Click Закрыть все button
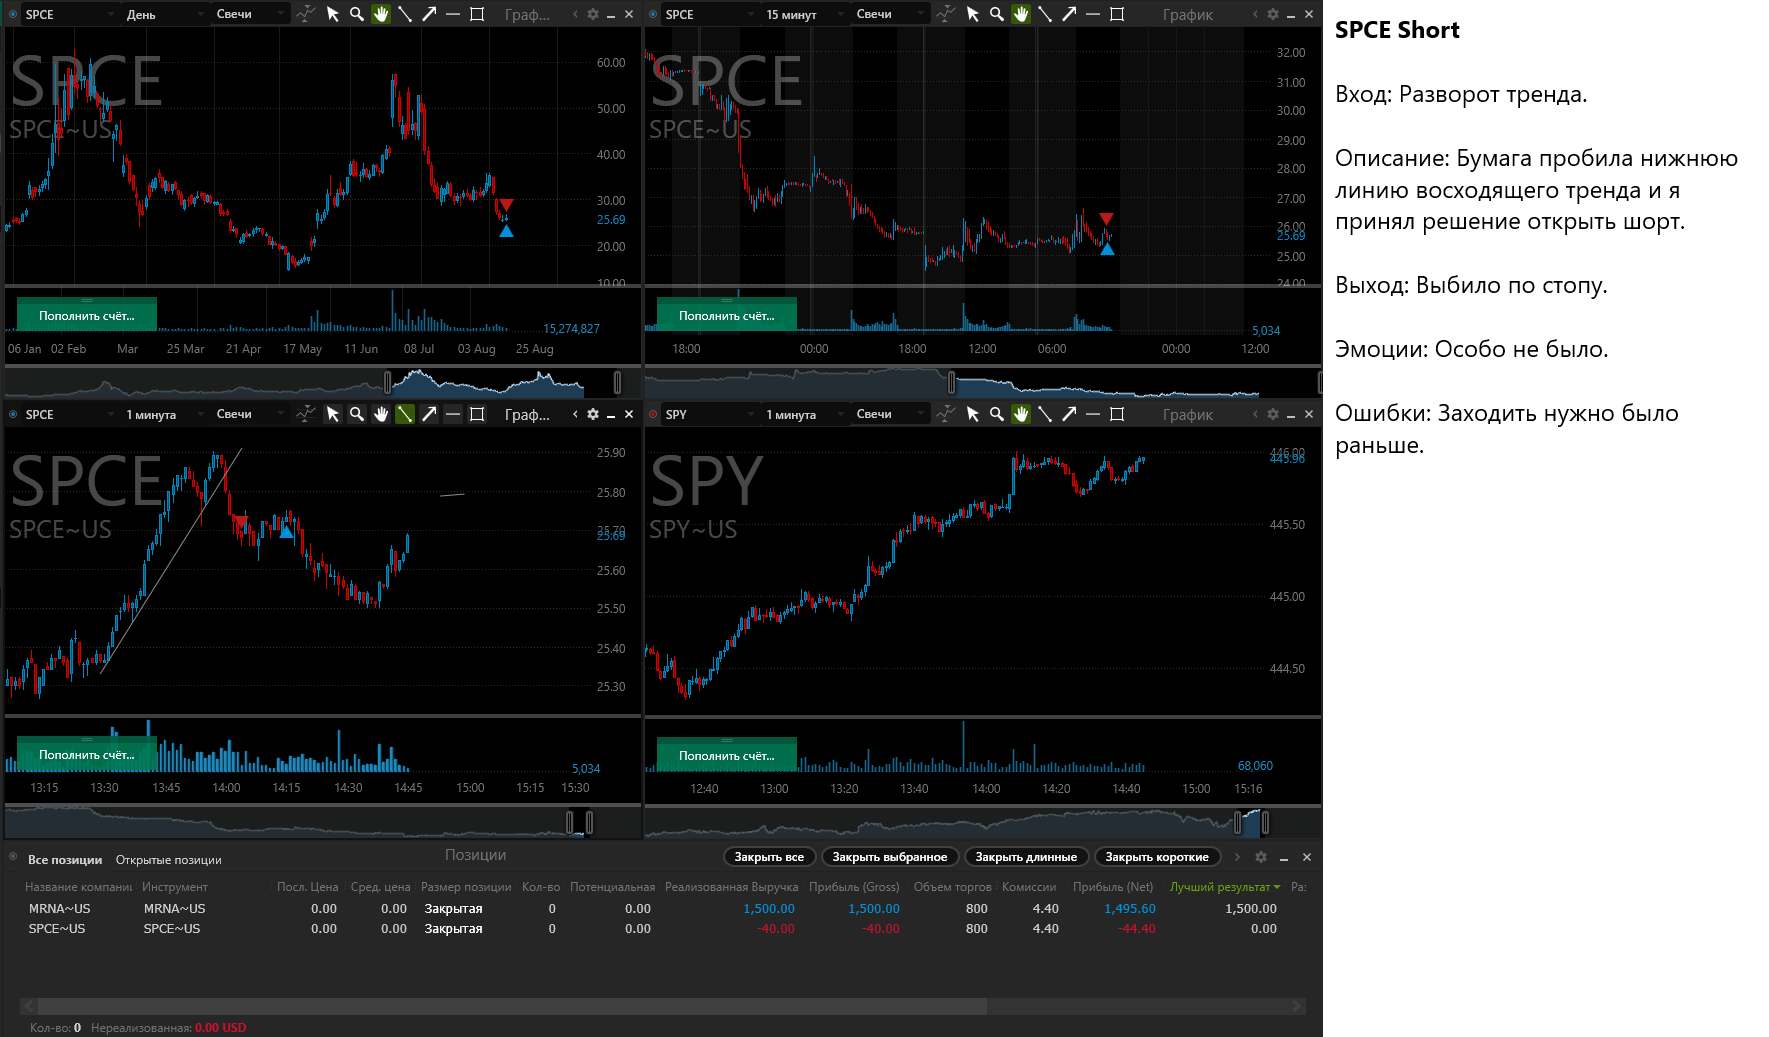 [x=769, y=857]
